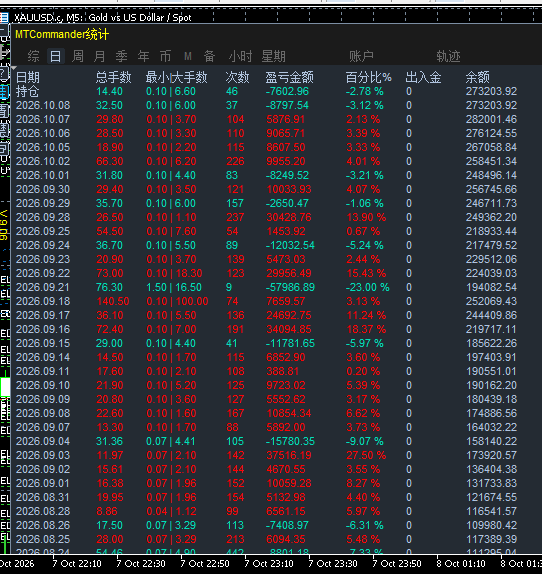Click the 总手数 column header
Screen dimensions: 542x574
pos(113,77)
